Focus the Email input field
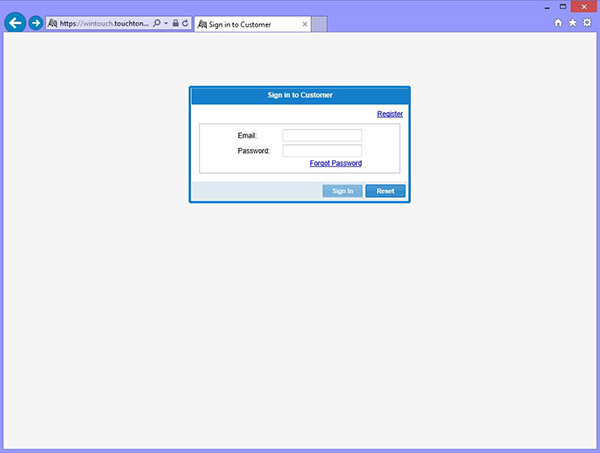This screenshot has width=600, height=453. [x=322, y=135]
